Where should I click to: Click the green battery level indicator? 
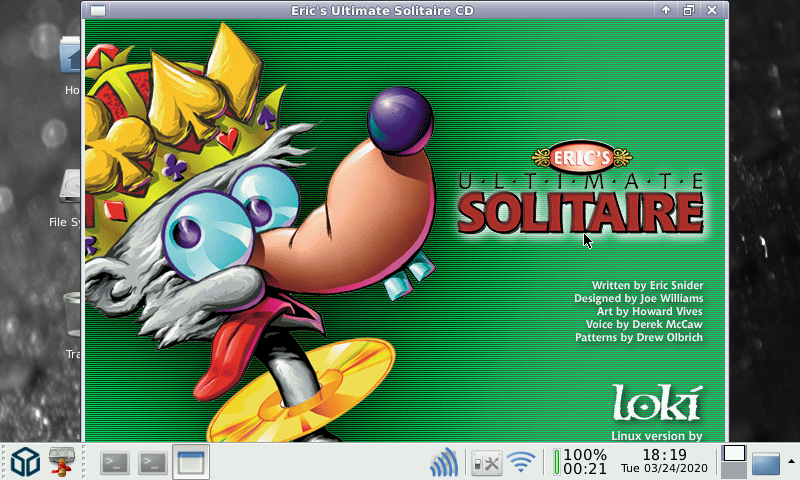pos(557,462)
